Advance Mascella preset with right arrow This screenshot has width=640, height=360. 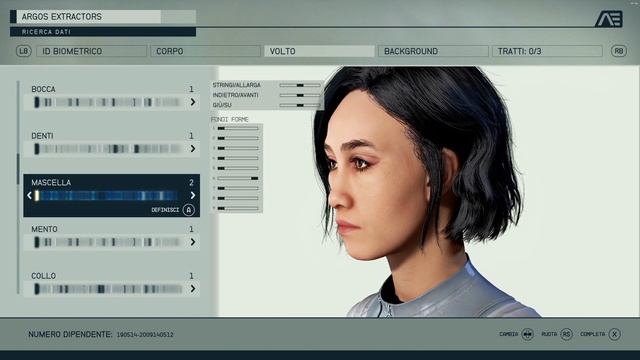pyautogui.click(x=193, y=196)
